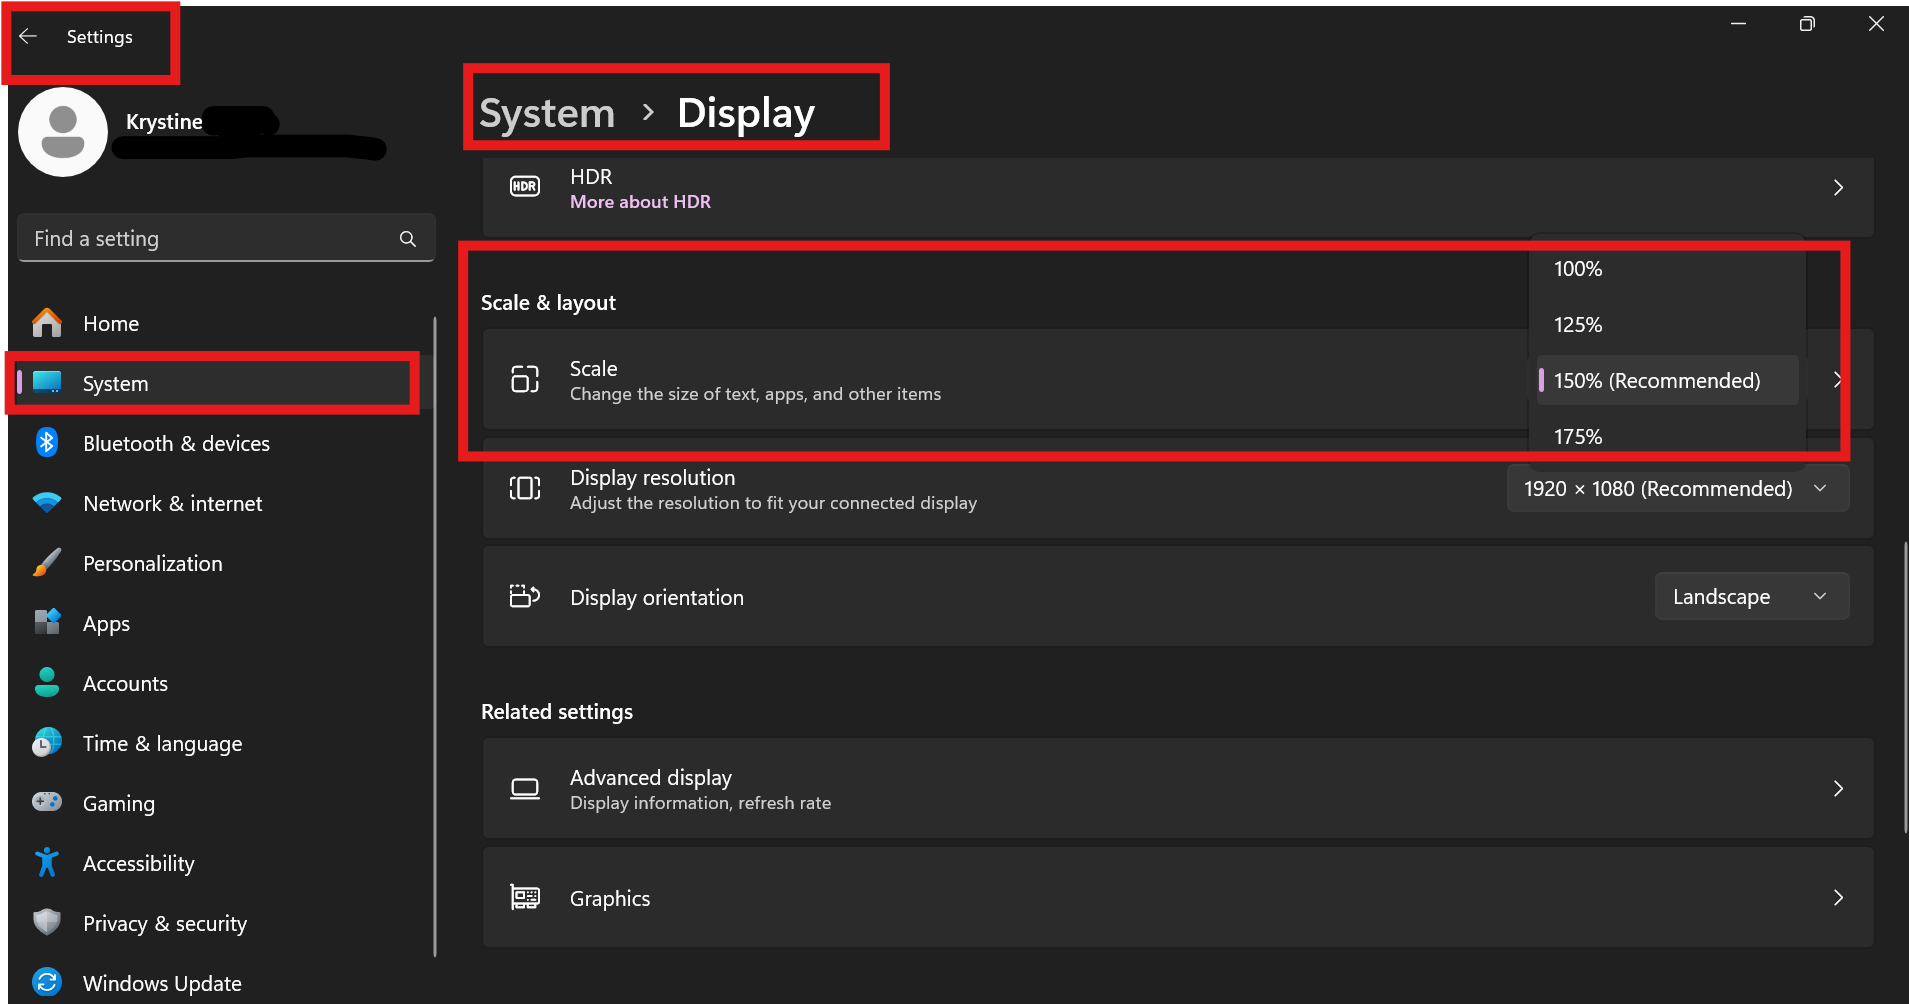This screenshot has height=1004, width=1909.
Task: Select 100% scale option
Action: pos(1578,269)
